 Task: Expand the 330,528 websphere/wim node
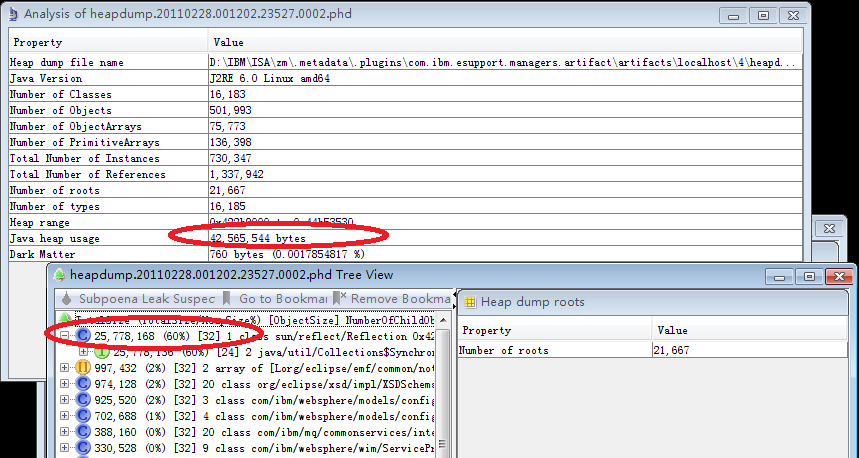click(65, 448)
